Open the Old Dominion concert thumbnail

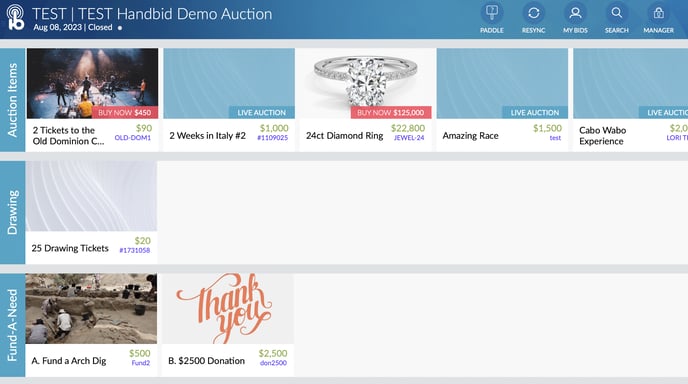point(92,83)
